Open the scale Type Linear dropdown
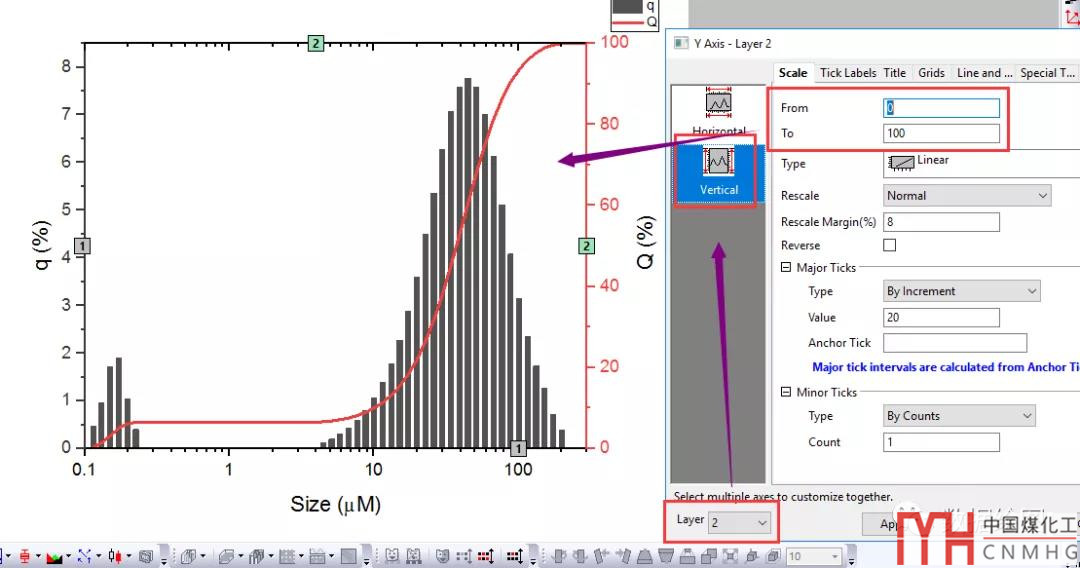This screenshot has height=568, width=1080. click(981, 162)
